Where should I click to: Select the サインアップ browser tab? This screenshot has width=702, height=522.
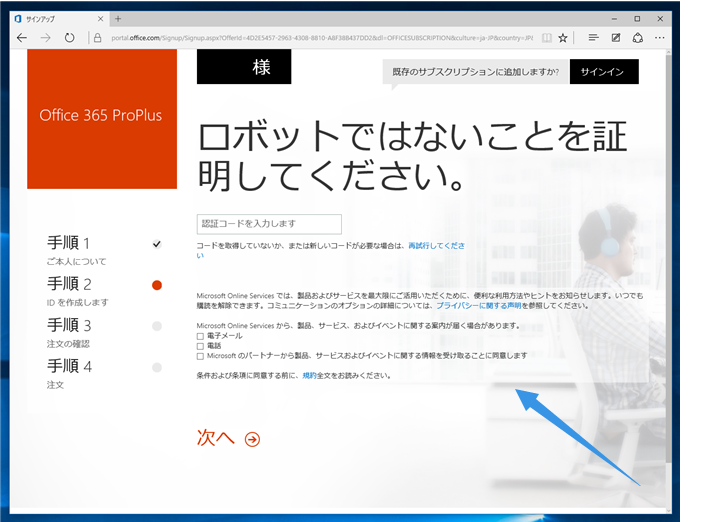pyautogui.click(x=60, y=19)
